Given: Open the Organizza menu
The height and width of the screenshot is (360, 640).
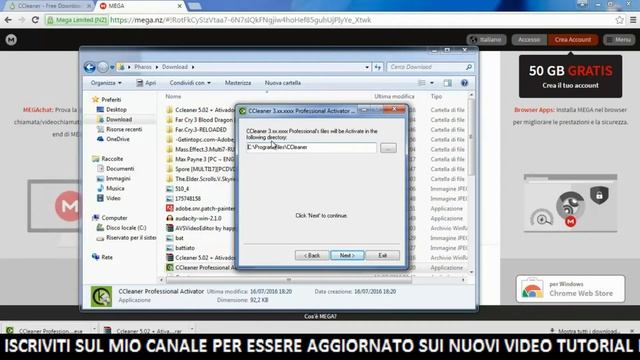Looking at the screenshot, I should 106,83.
